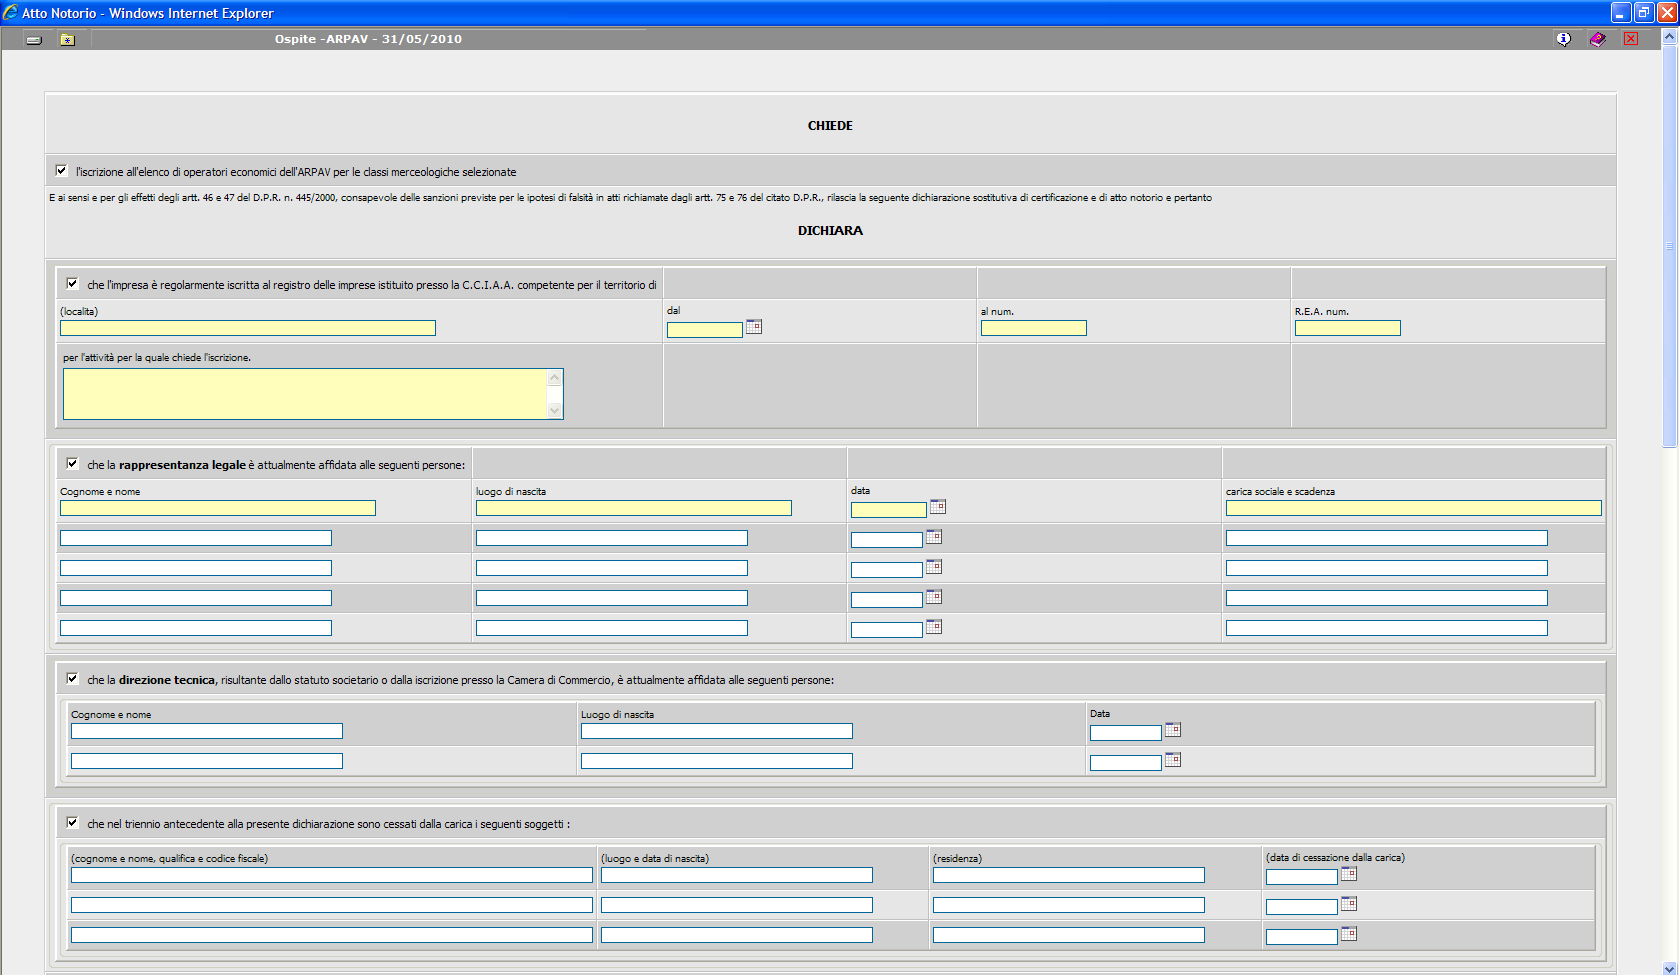1680x975 pixels.
Task: Open calendar in second direzione tecnica row
Action: 1173,760
